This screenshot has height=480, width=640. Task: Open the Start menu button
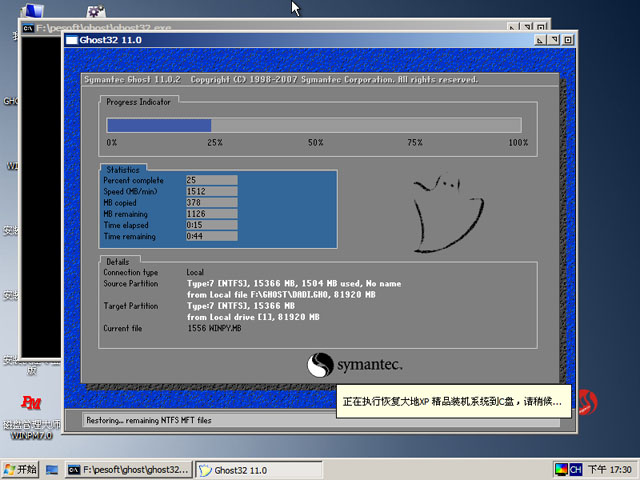click(20, 469)
